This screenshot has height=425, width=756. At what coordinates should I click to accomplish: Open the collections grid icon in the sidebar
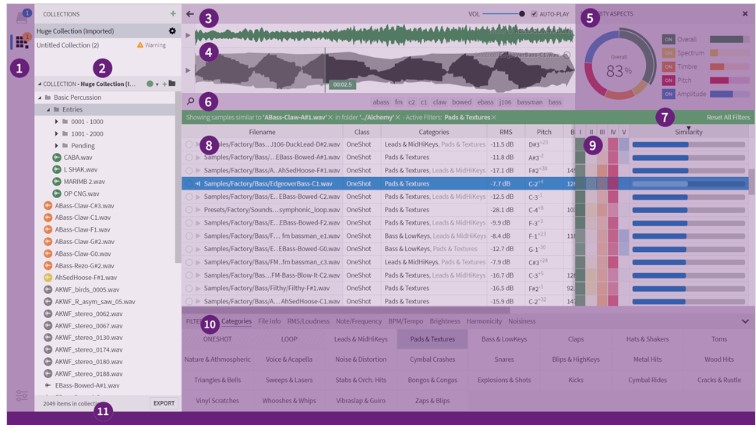click(21, 41)
